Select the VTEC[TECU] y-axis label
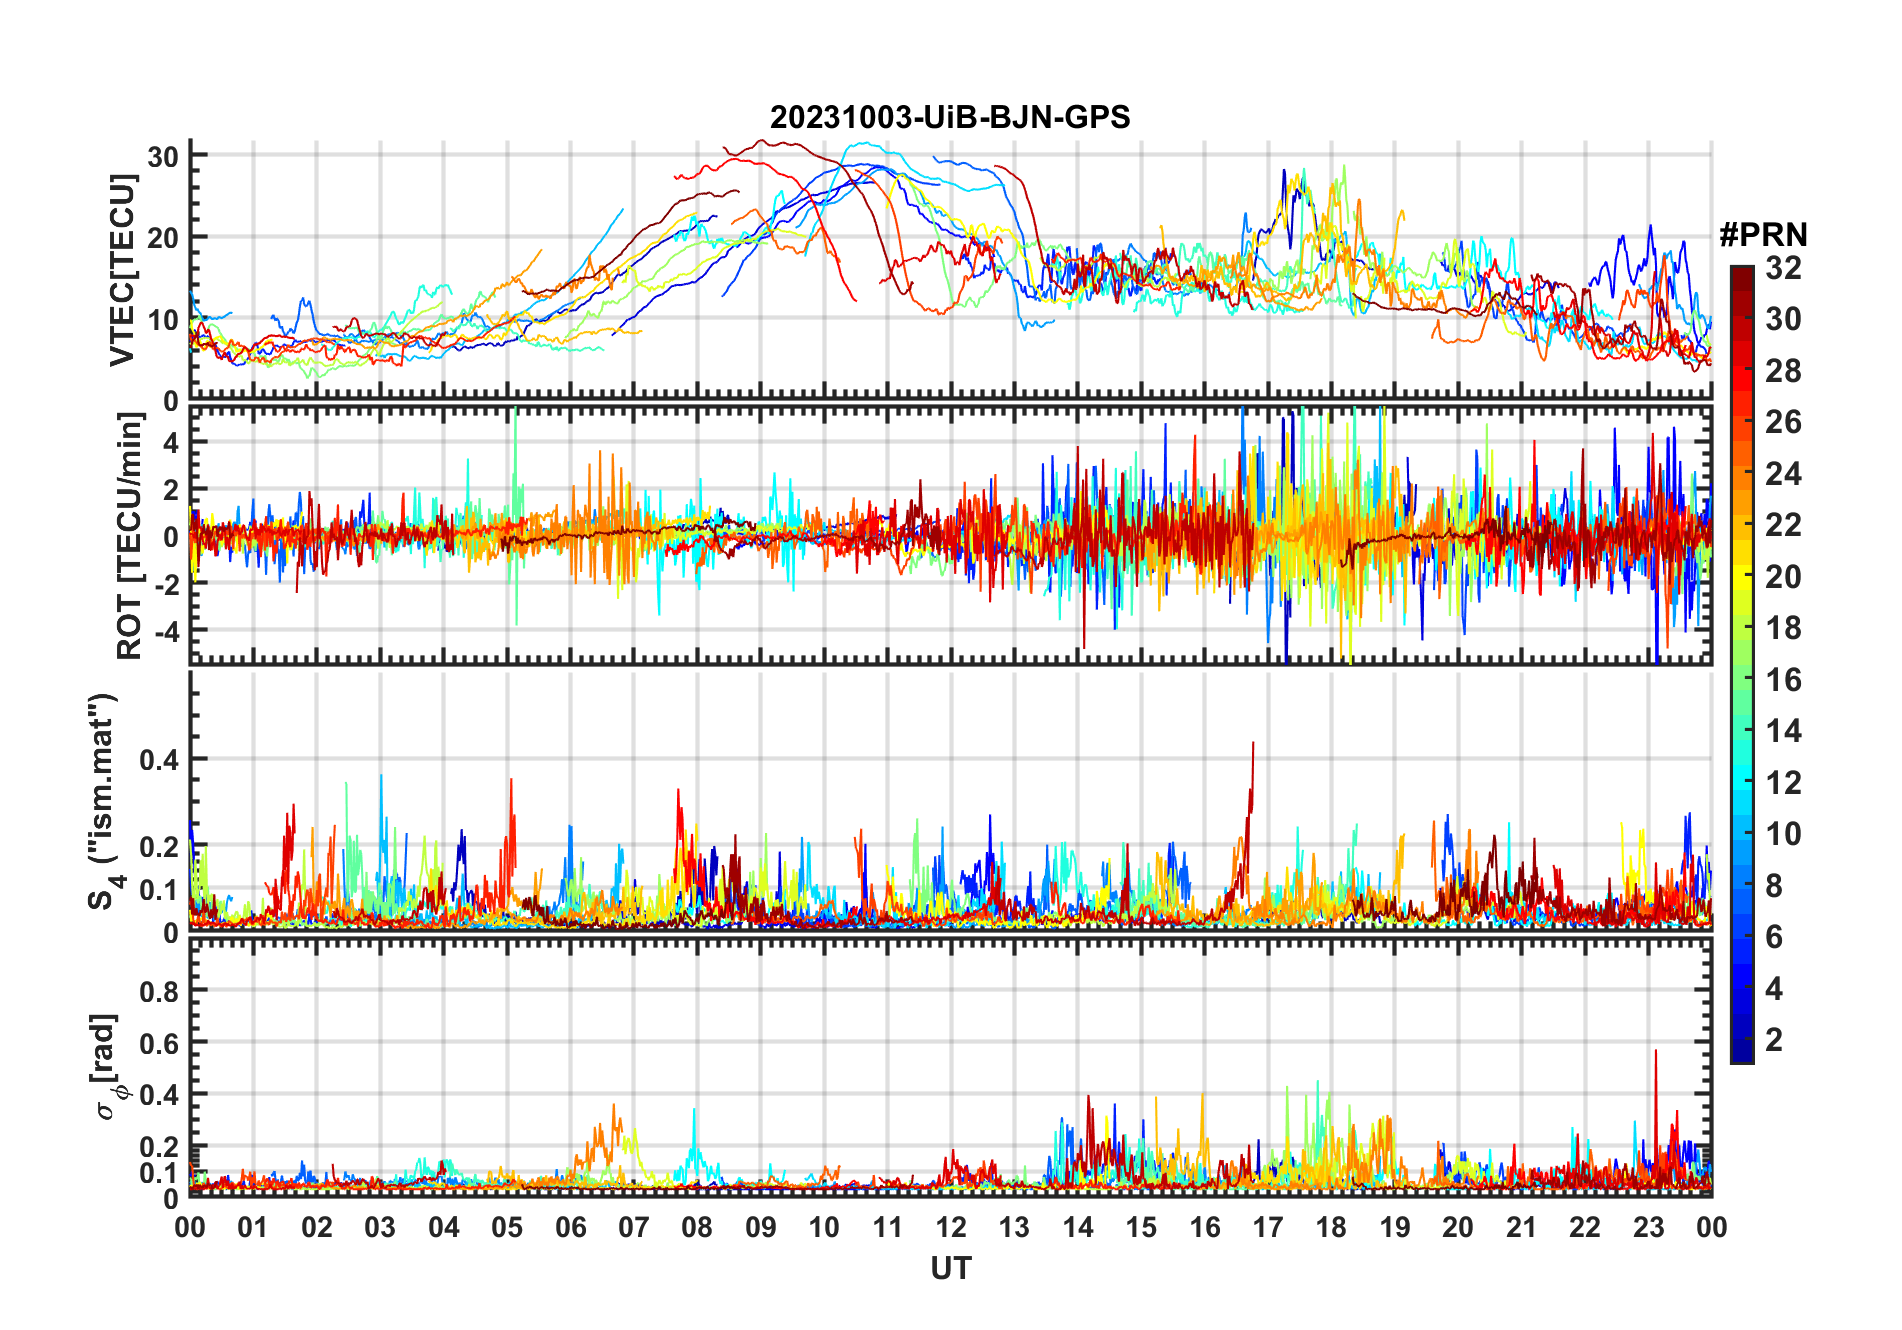This screenshot has width=1902, height=1330. coord(122,270)
